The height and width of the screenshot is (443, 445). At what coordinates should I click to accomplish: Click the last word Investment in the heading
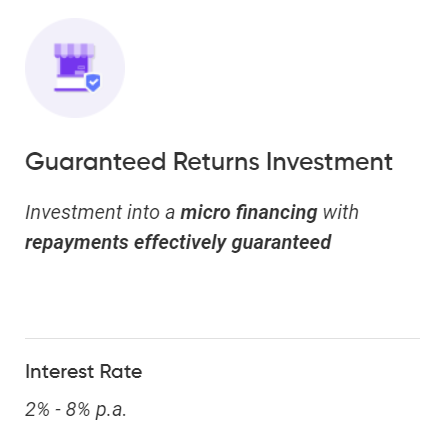click(x=329, y=162)
